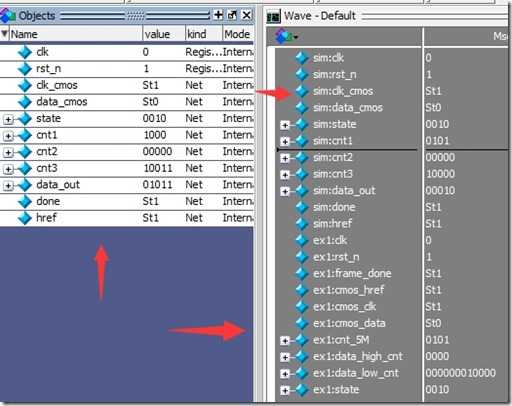The height and width of the screenshot is (406, 512).
Task: Select the cnt3 row name in Objects
Action: (47, 168)
